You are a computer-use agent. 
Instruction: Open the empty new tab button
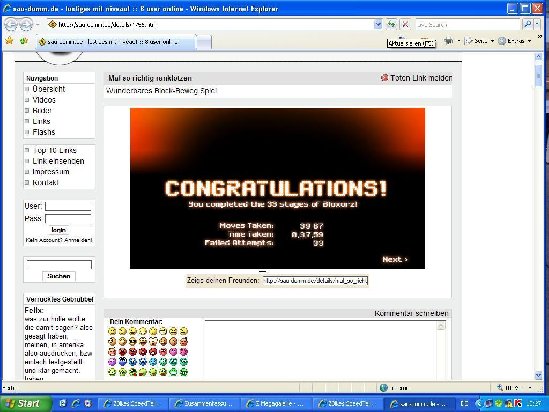pos(203,42)
